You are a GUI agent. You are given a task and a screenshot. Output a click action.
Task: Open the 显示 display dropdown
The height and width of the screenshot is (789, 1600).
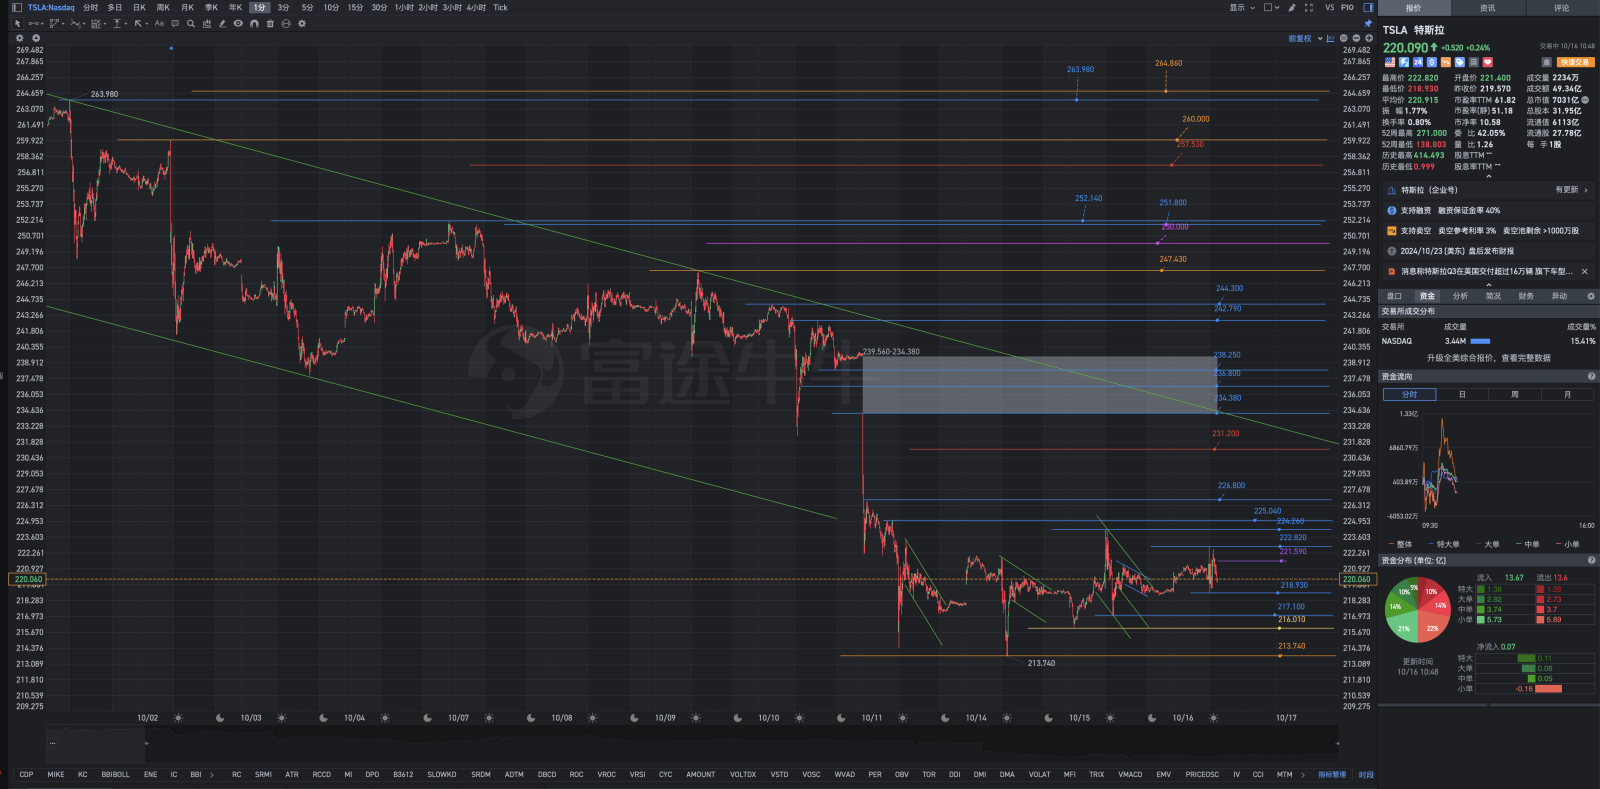(1242, 8)
